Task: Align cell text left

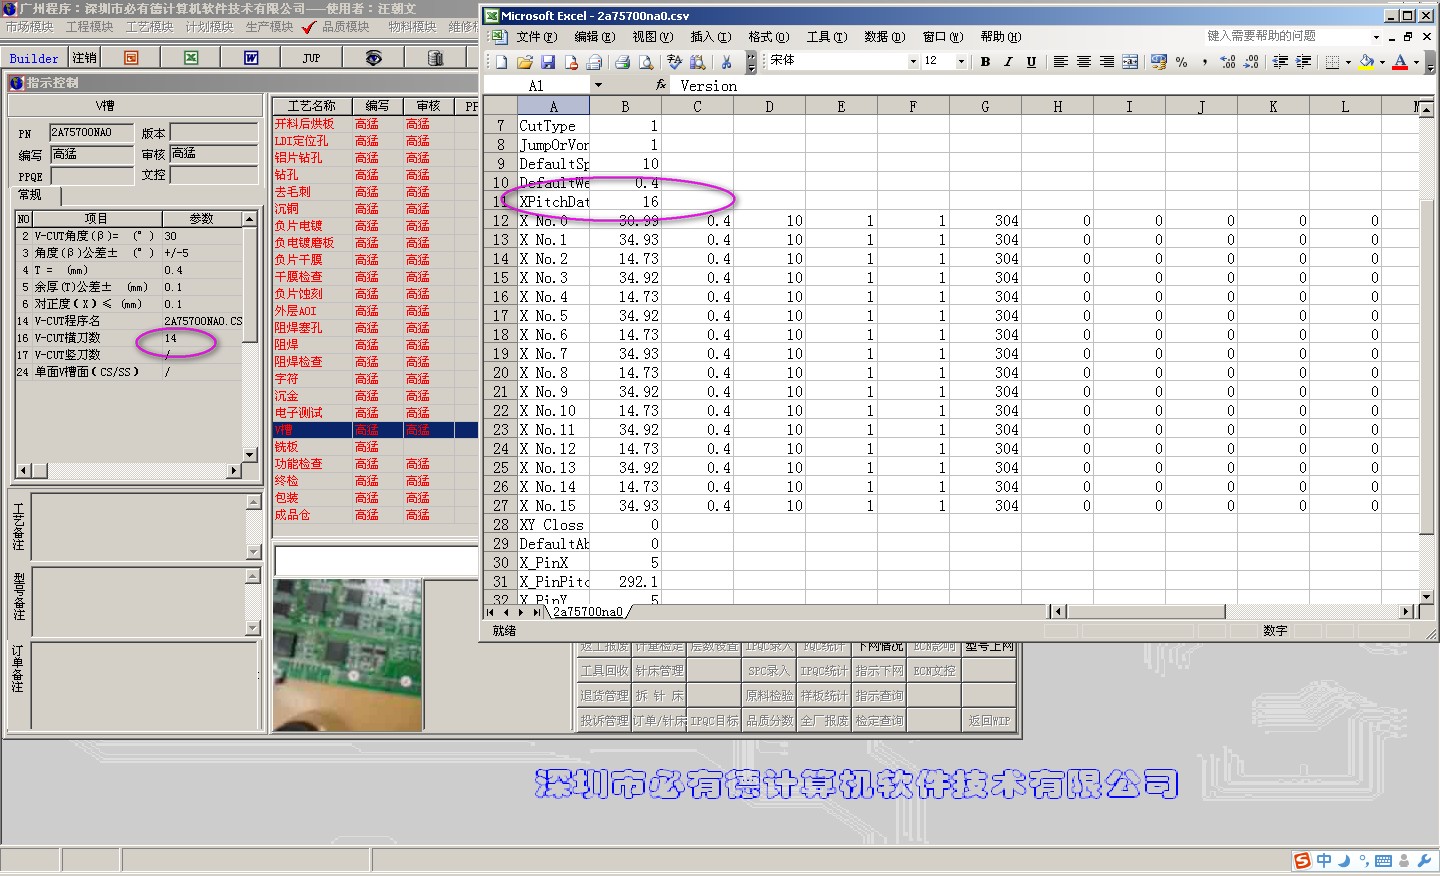Action: [x=1061, y=62]
